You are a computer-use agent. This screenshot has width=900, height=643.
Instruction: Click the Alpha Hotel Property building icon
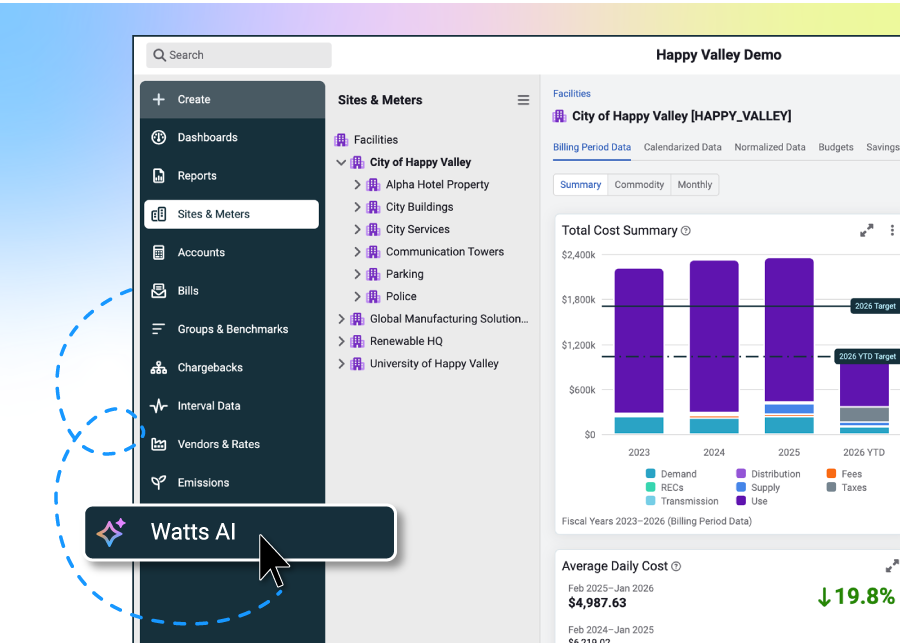pyautogui.click(x=374, y=184)
